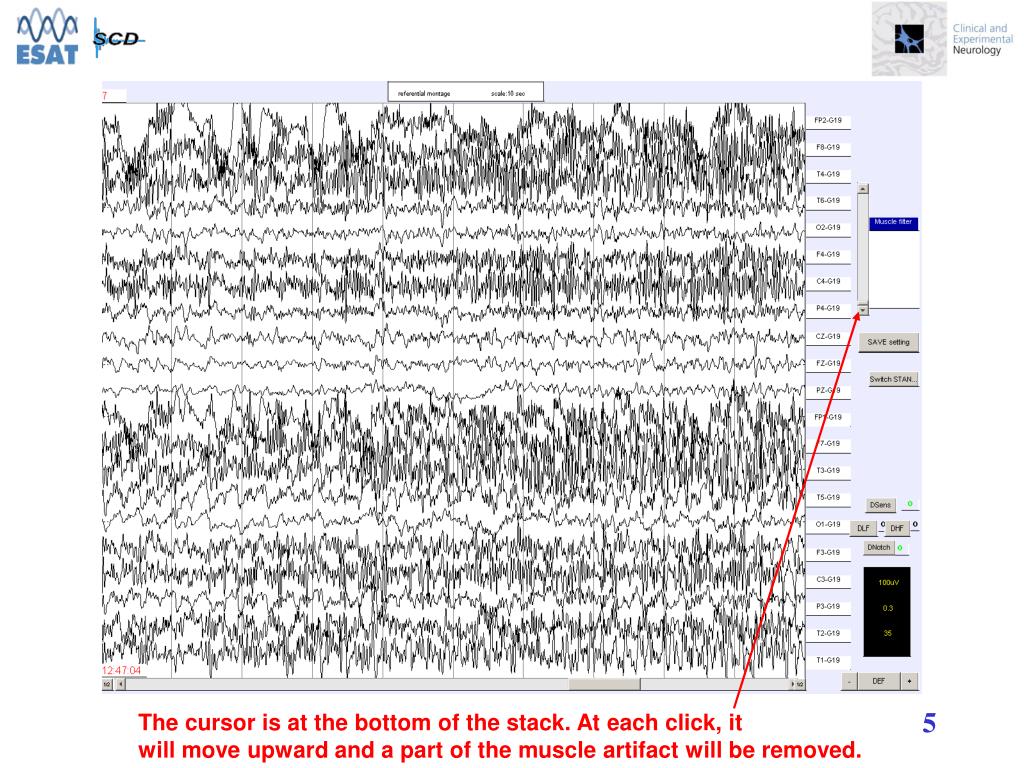1024x768 pixels.
Task: Select the P3-G19 channel label
Action: [828, 607]
